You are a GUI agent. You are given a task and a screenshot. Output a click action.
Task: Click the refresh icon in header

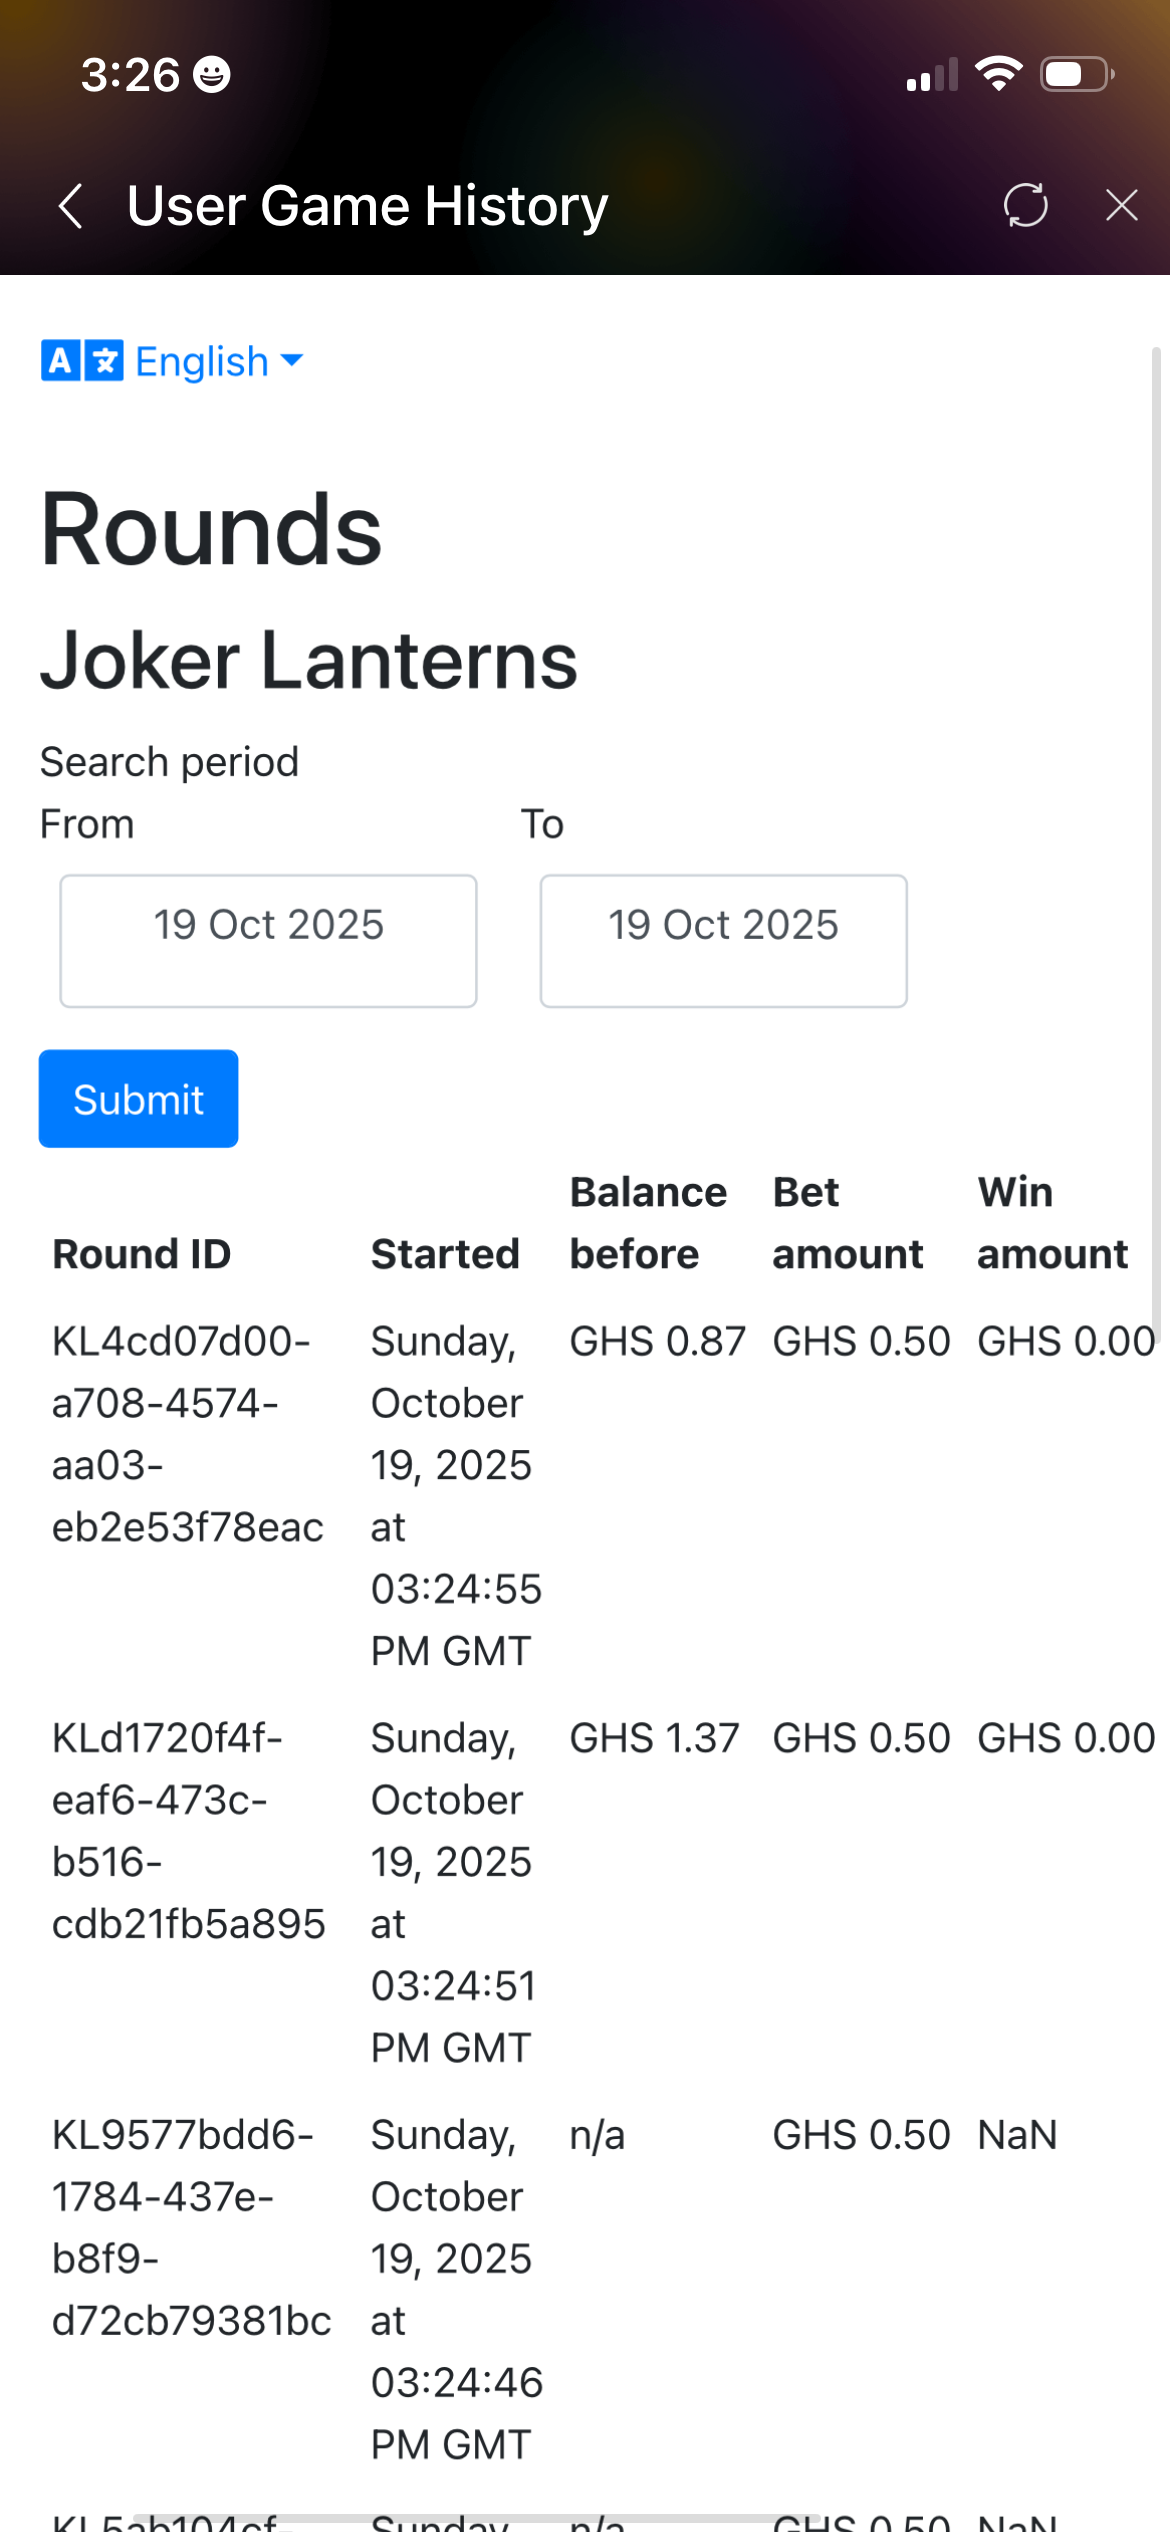1025,206
